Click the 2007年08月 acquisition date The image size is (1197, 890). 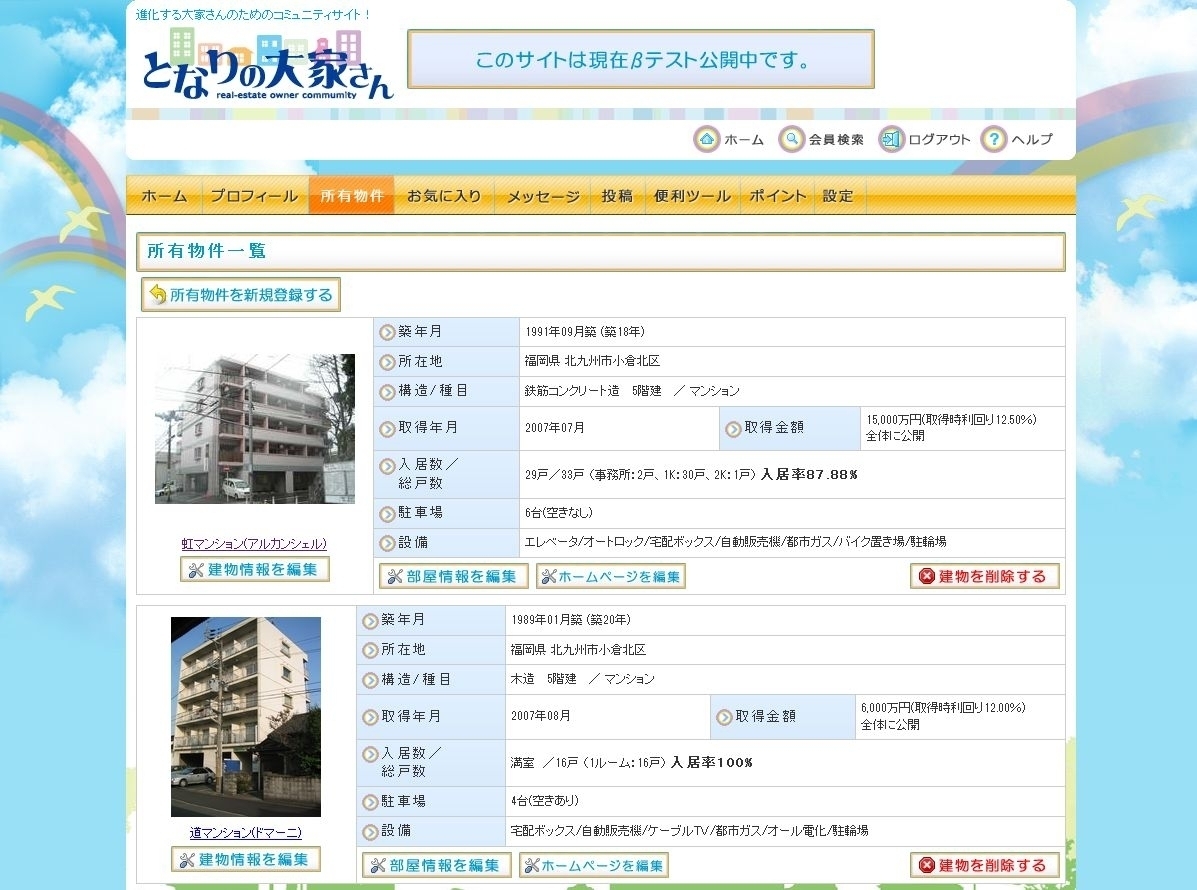coord(541,716)
